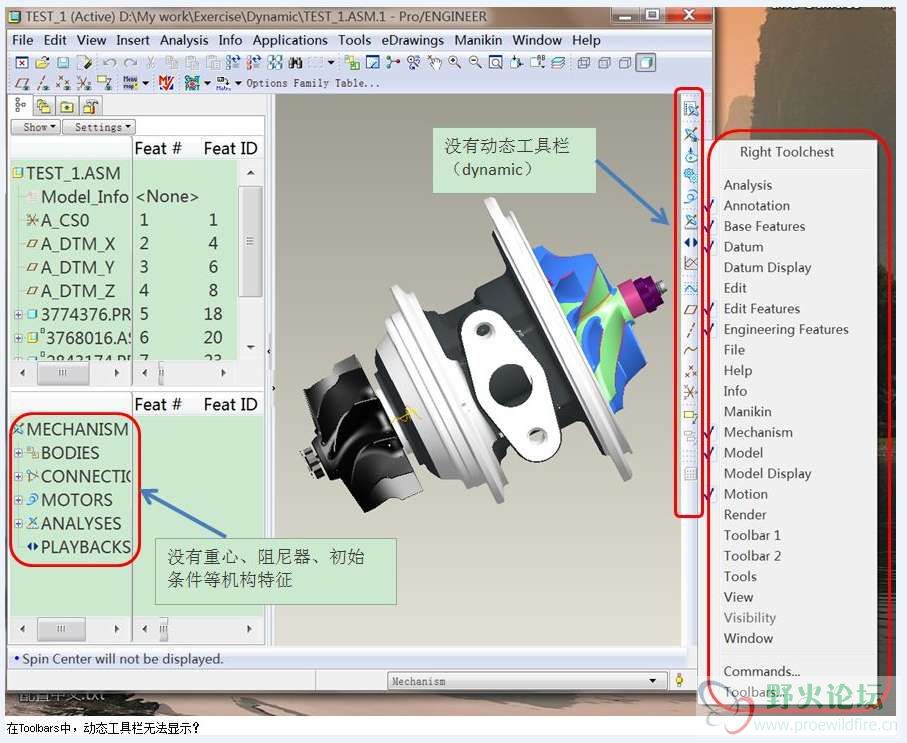Expand the CONNECTIONS node
The height and width of the screenshot is (743, 907).
tap(18, 477)
